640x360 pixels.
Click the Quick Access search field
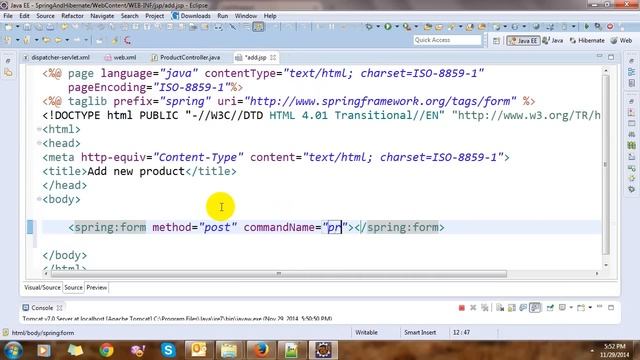pos(447,40)
